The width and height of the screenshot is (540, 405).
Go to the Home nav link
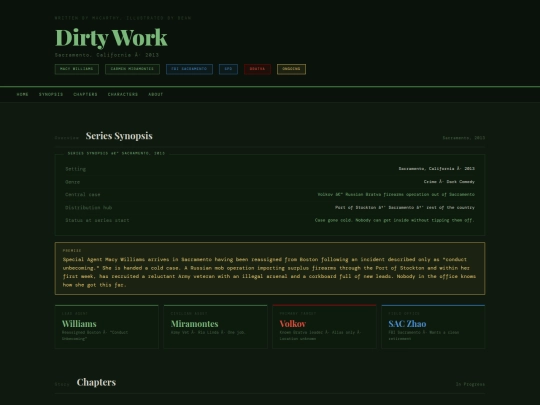click(22, 94)
